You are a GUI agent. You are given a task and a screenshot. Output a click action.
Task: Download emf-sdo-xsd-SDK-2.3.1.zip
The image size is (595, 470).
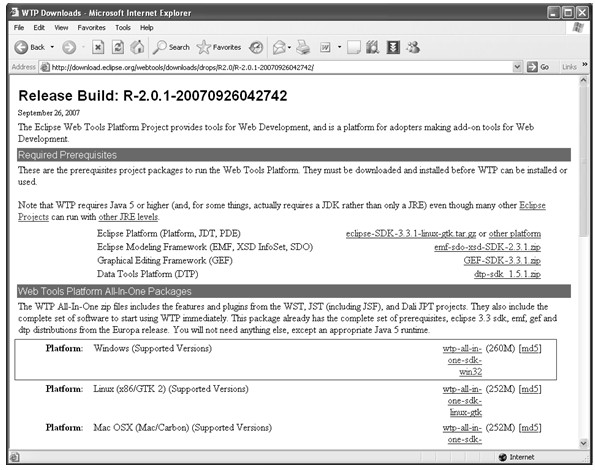click(x=488, y=247)
